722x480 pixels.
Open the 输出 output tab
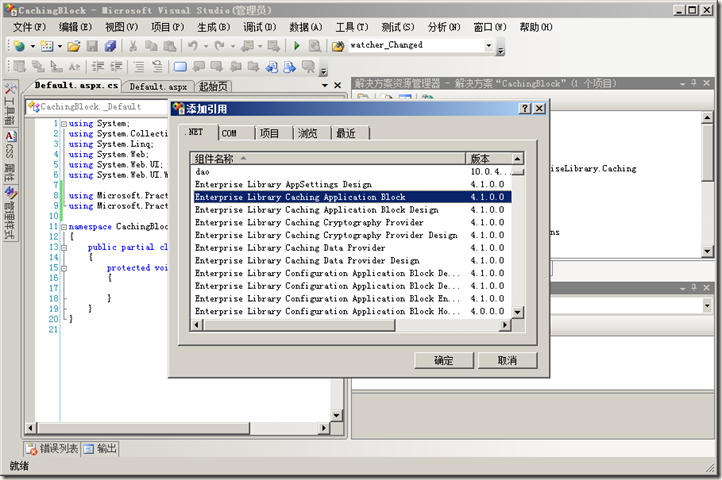coord(100,449)
